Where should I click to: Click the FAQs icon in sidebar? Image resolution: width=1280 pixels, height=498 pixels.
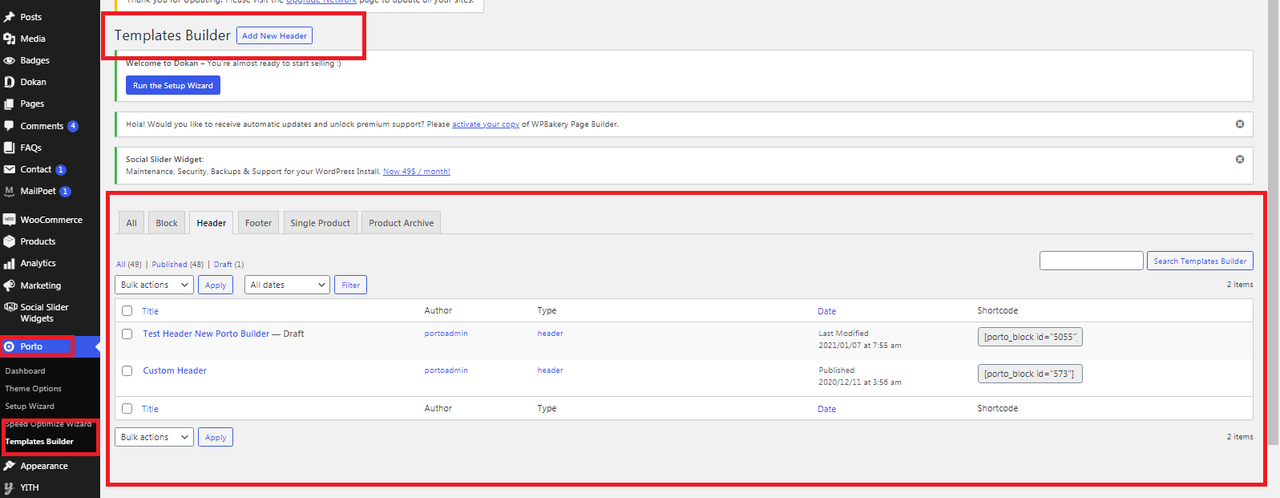pyautogui.click(x=9, y=148)
